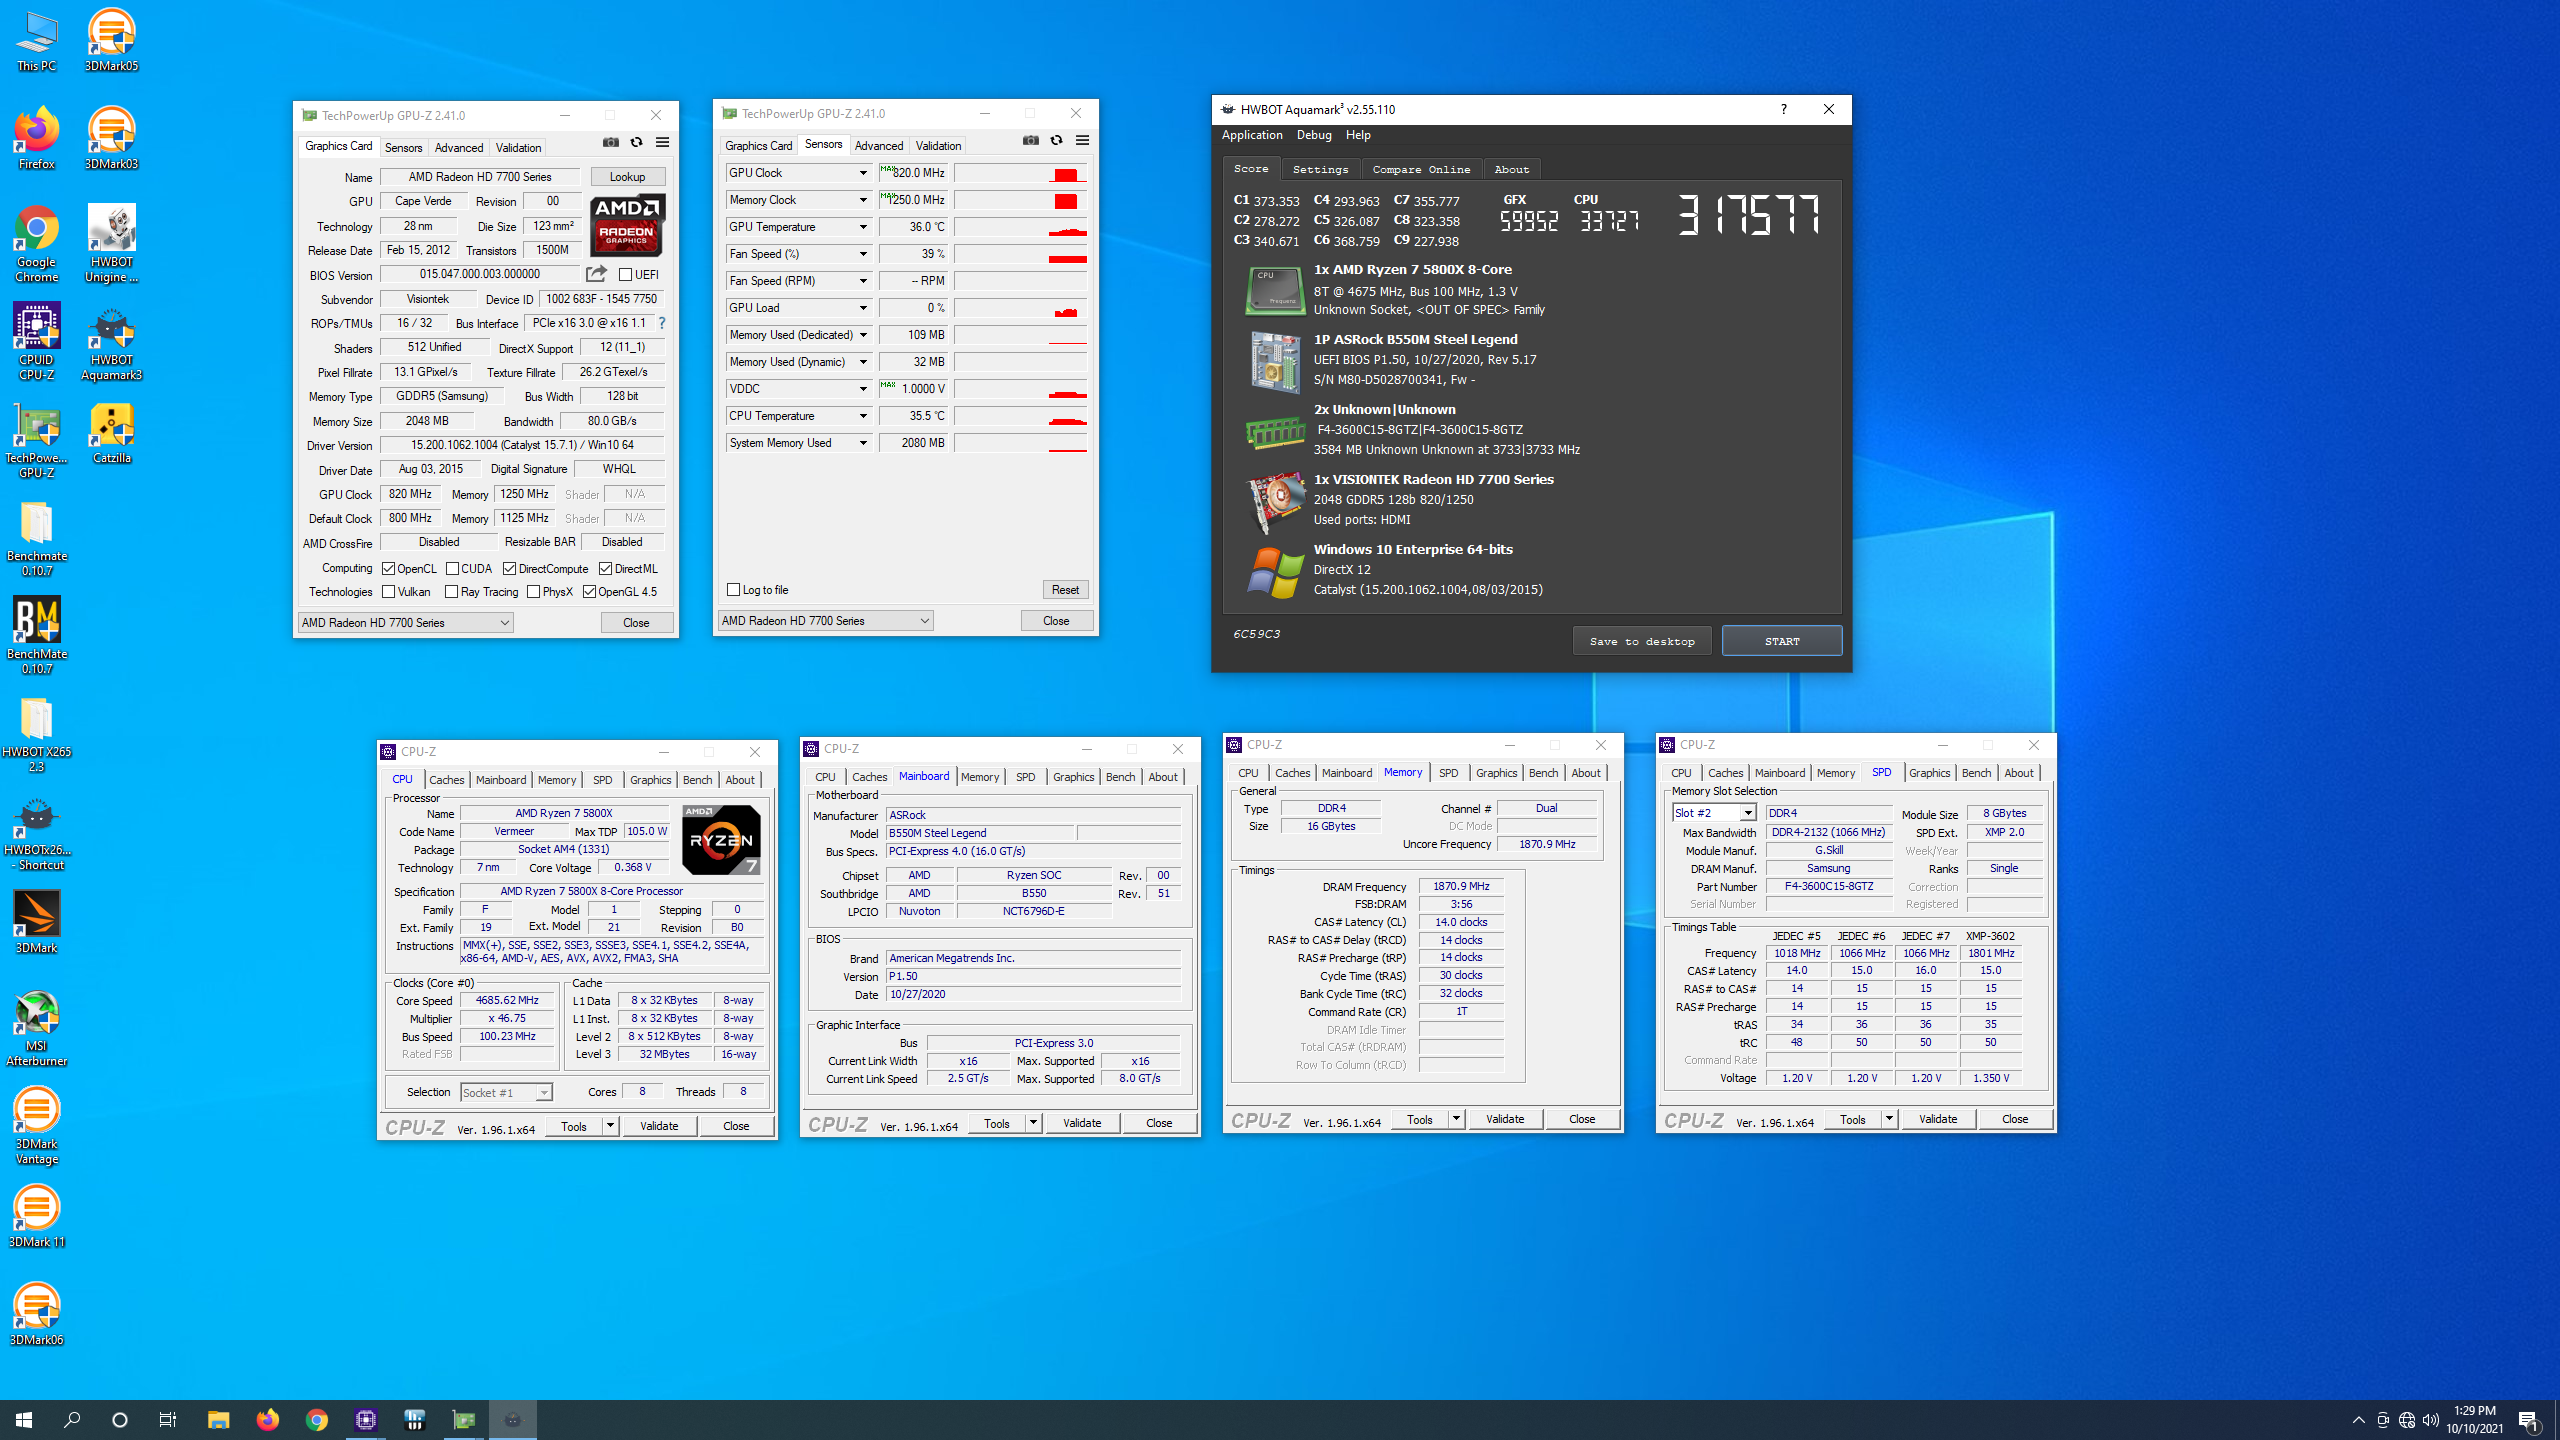Click camera icon in GPU-Z Sensors window
Image resolution: width=2560 pixels, height=1440 pixels.
click(x=1031, y=141)
